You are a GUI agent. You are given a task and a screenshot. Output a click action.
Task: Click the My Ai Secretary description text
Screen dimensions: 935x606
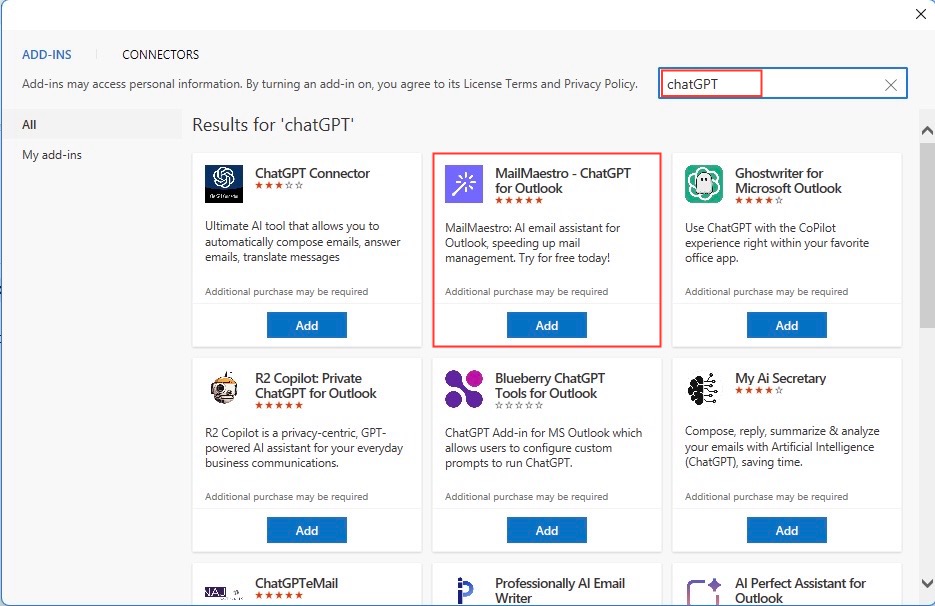pos(782,447)
